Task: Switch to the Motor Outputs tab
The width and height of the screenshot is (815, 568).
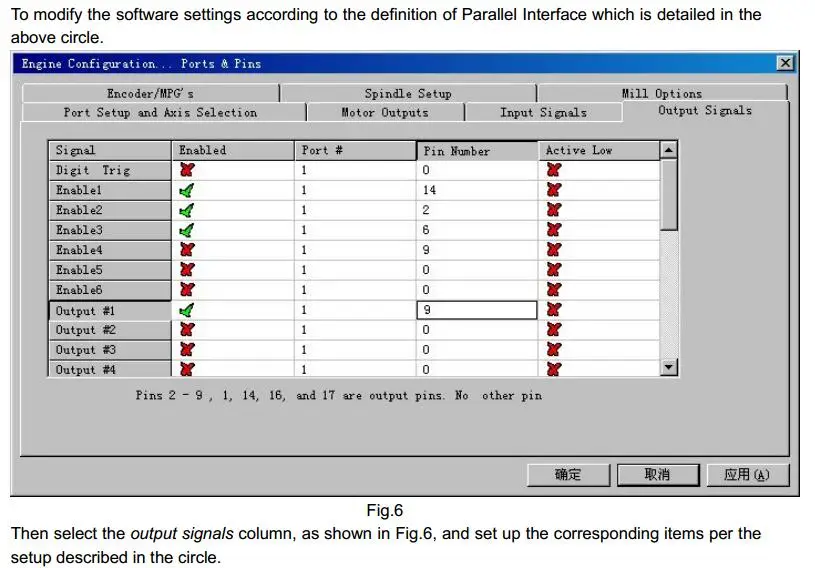Action: (x=384, y=113)
